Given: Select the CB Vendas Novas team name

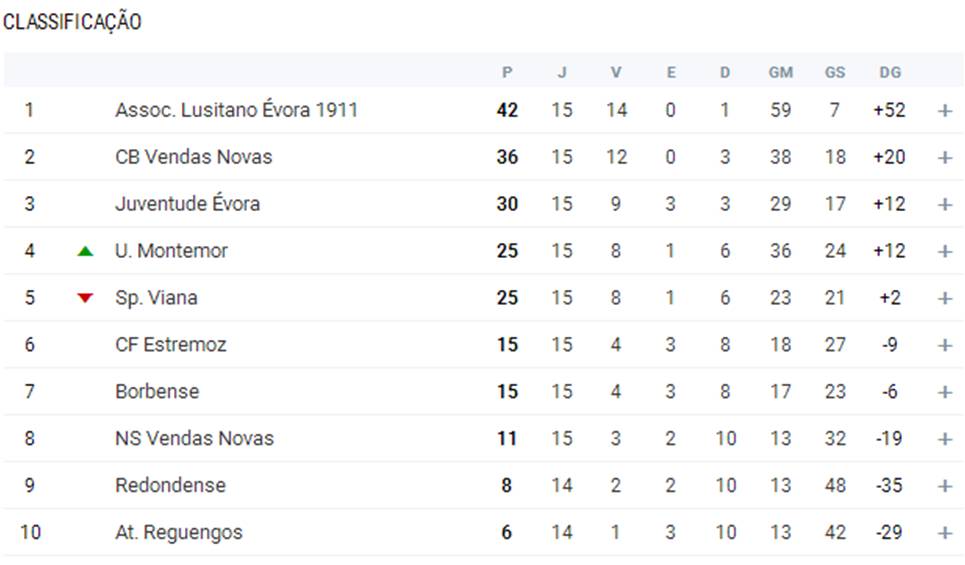Looking at the screenshot, I should point(193,157).
